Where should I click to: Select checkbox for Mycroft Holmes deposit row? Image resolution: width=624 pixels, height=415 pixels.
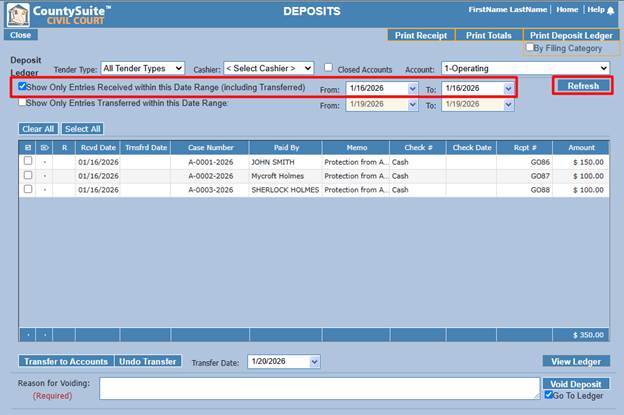tap(28, 175)
